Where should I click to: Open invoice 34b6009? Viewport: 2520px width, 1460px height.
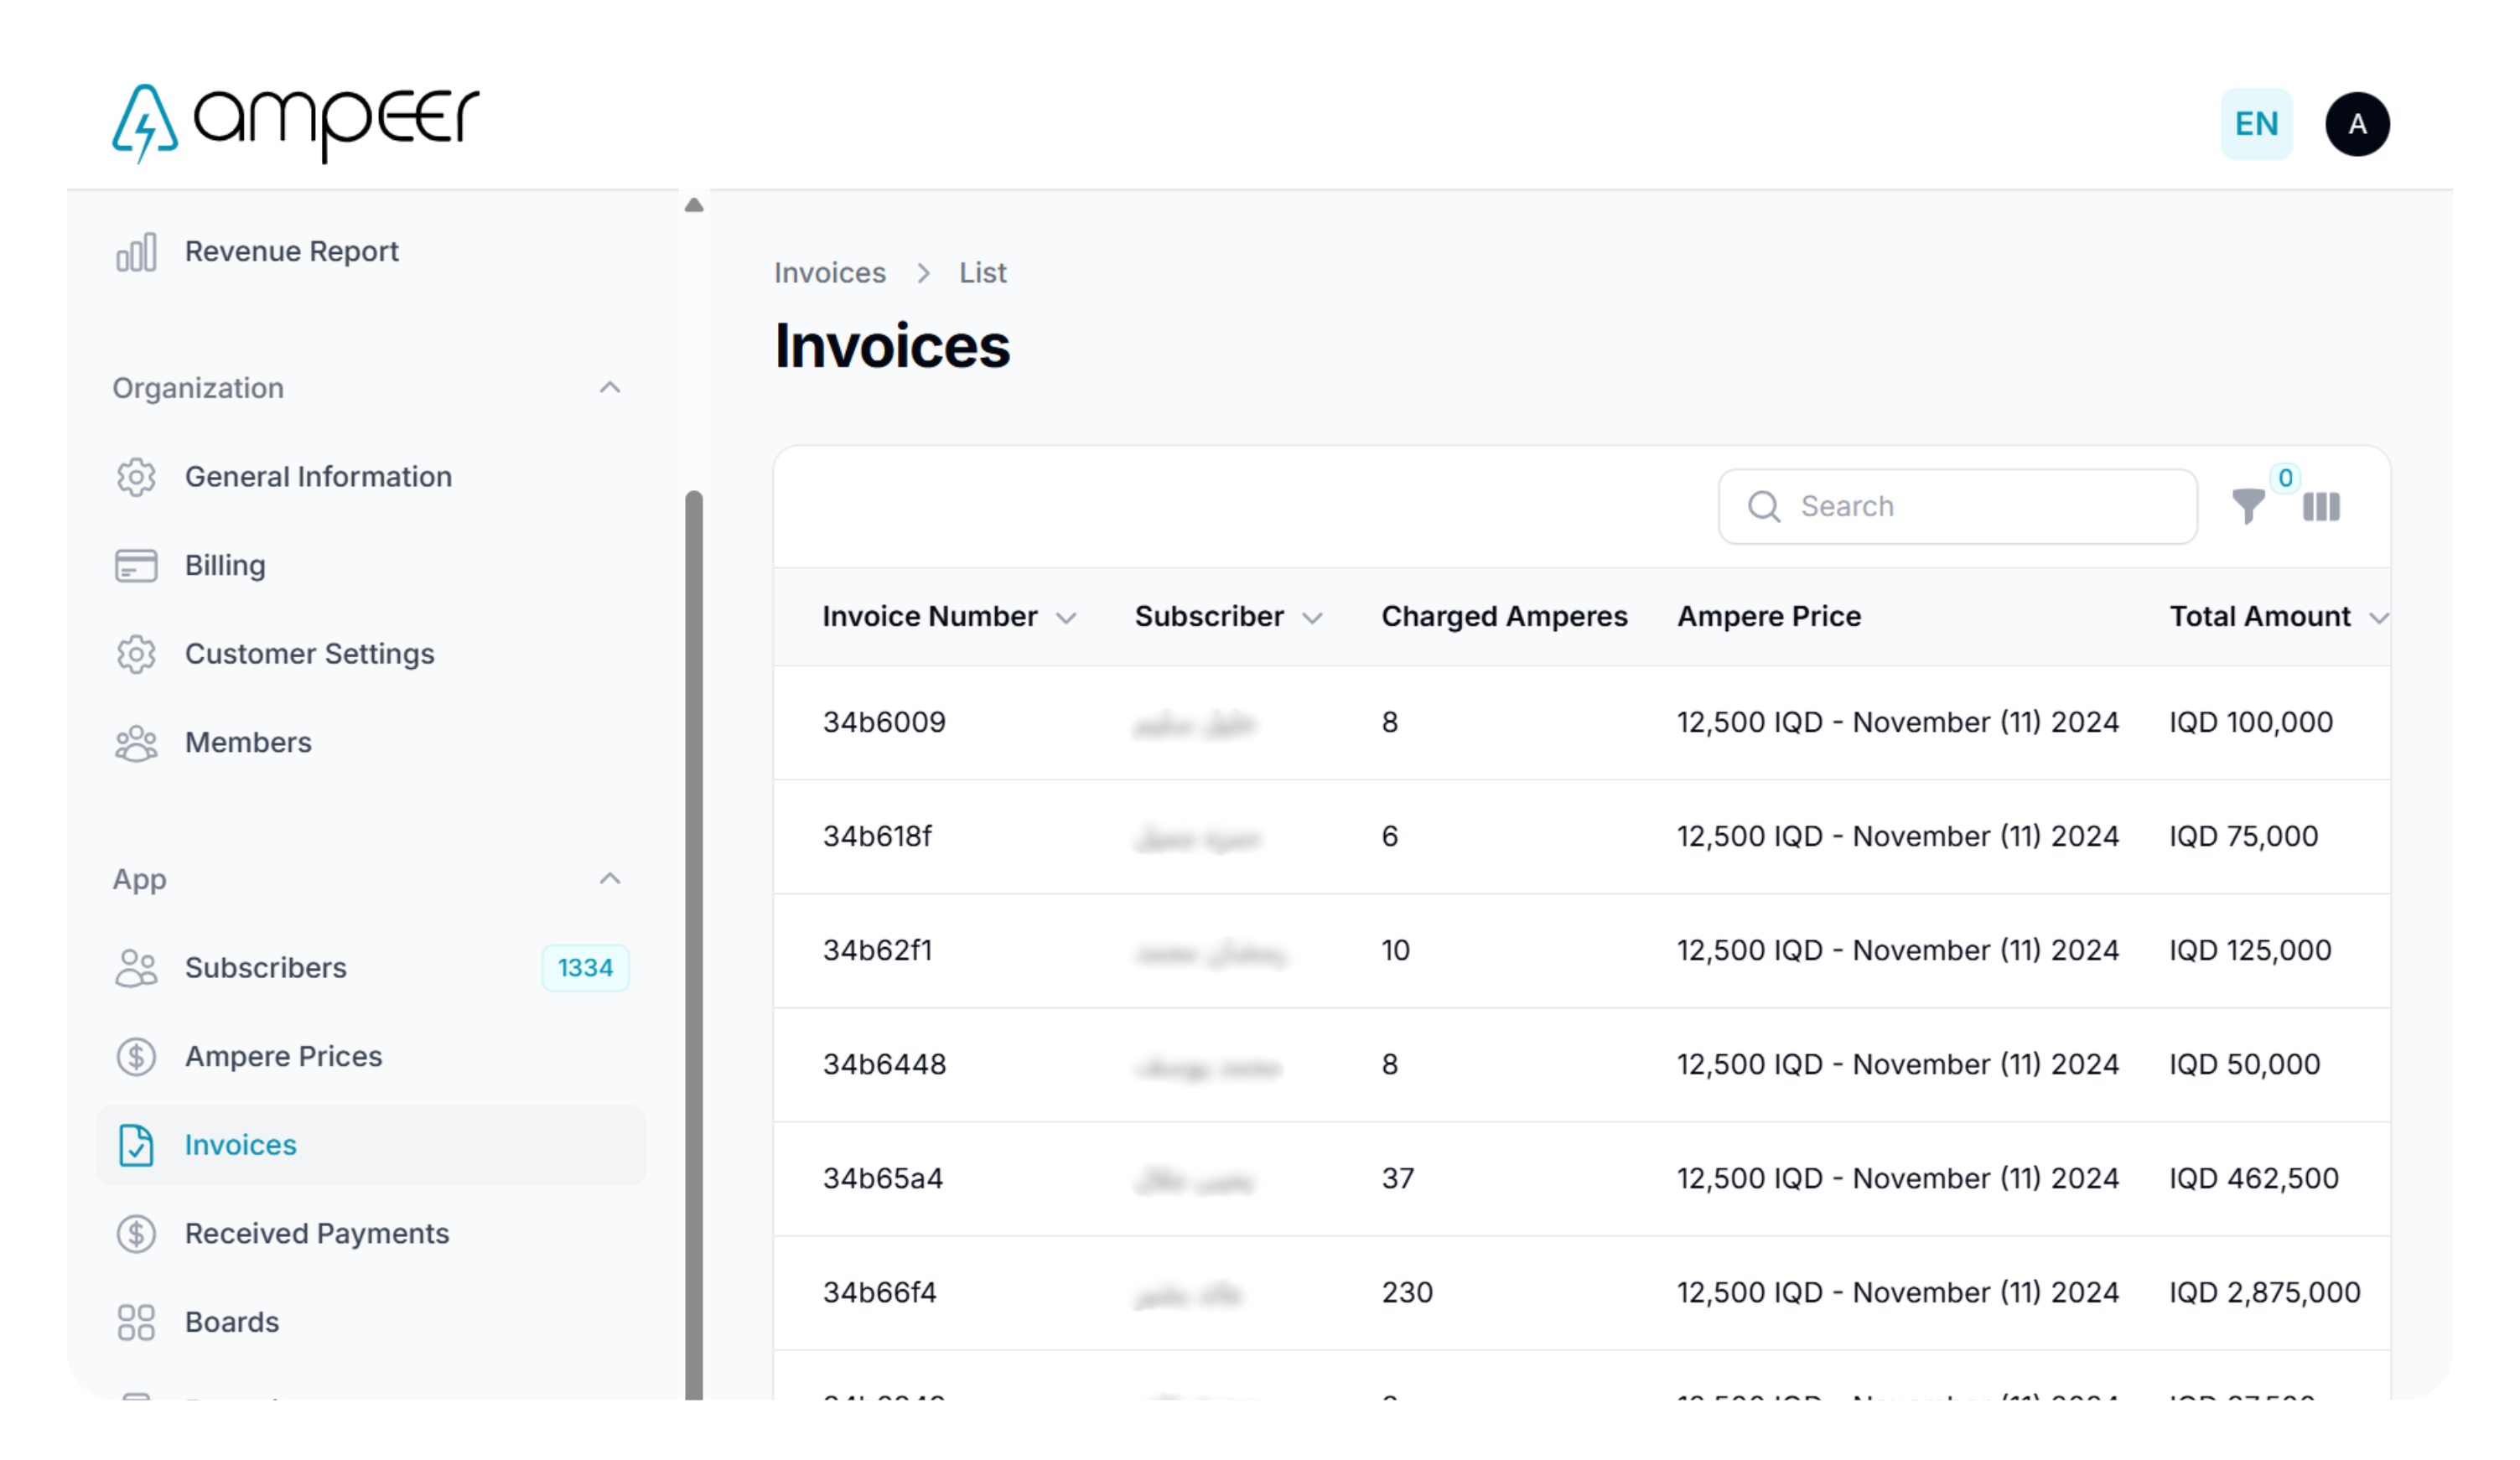(884, 722)
